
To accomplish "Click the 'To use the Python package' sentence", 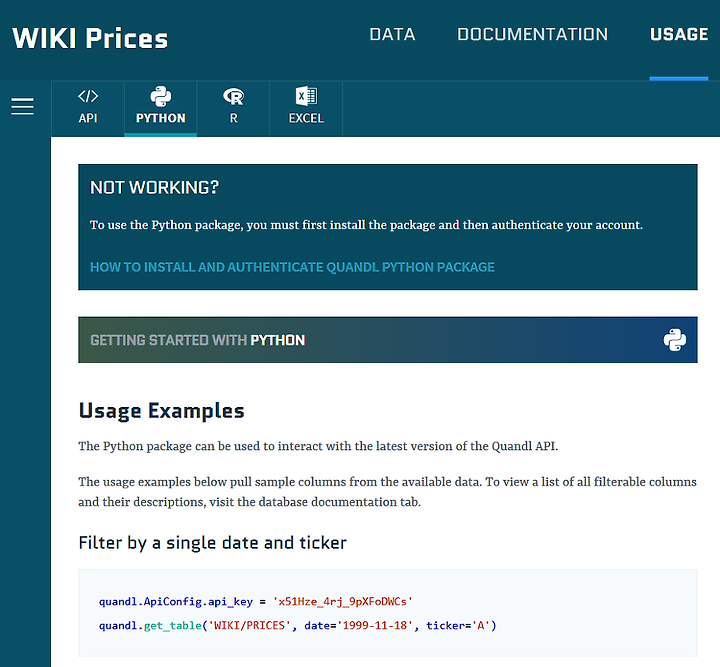I will click(x=366, y=225).
